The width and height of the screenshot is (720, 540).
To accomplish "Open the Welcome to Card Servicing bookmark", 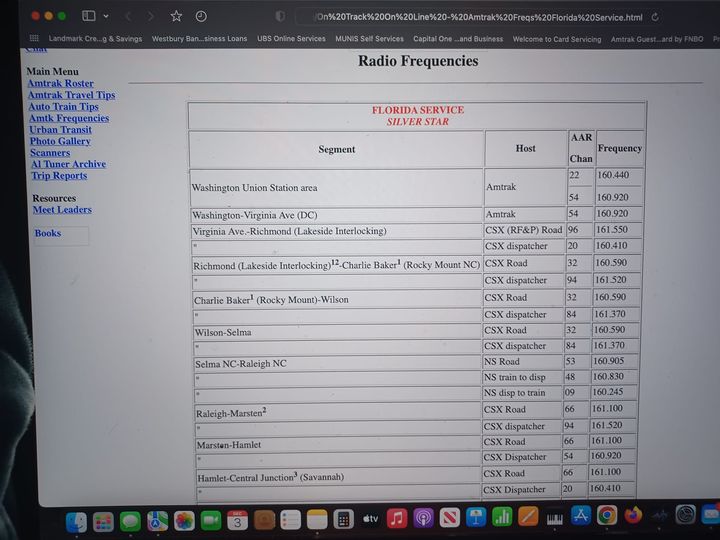I will tap(557, 39).
